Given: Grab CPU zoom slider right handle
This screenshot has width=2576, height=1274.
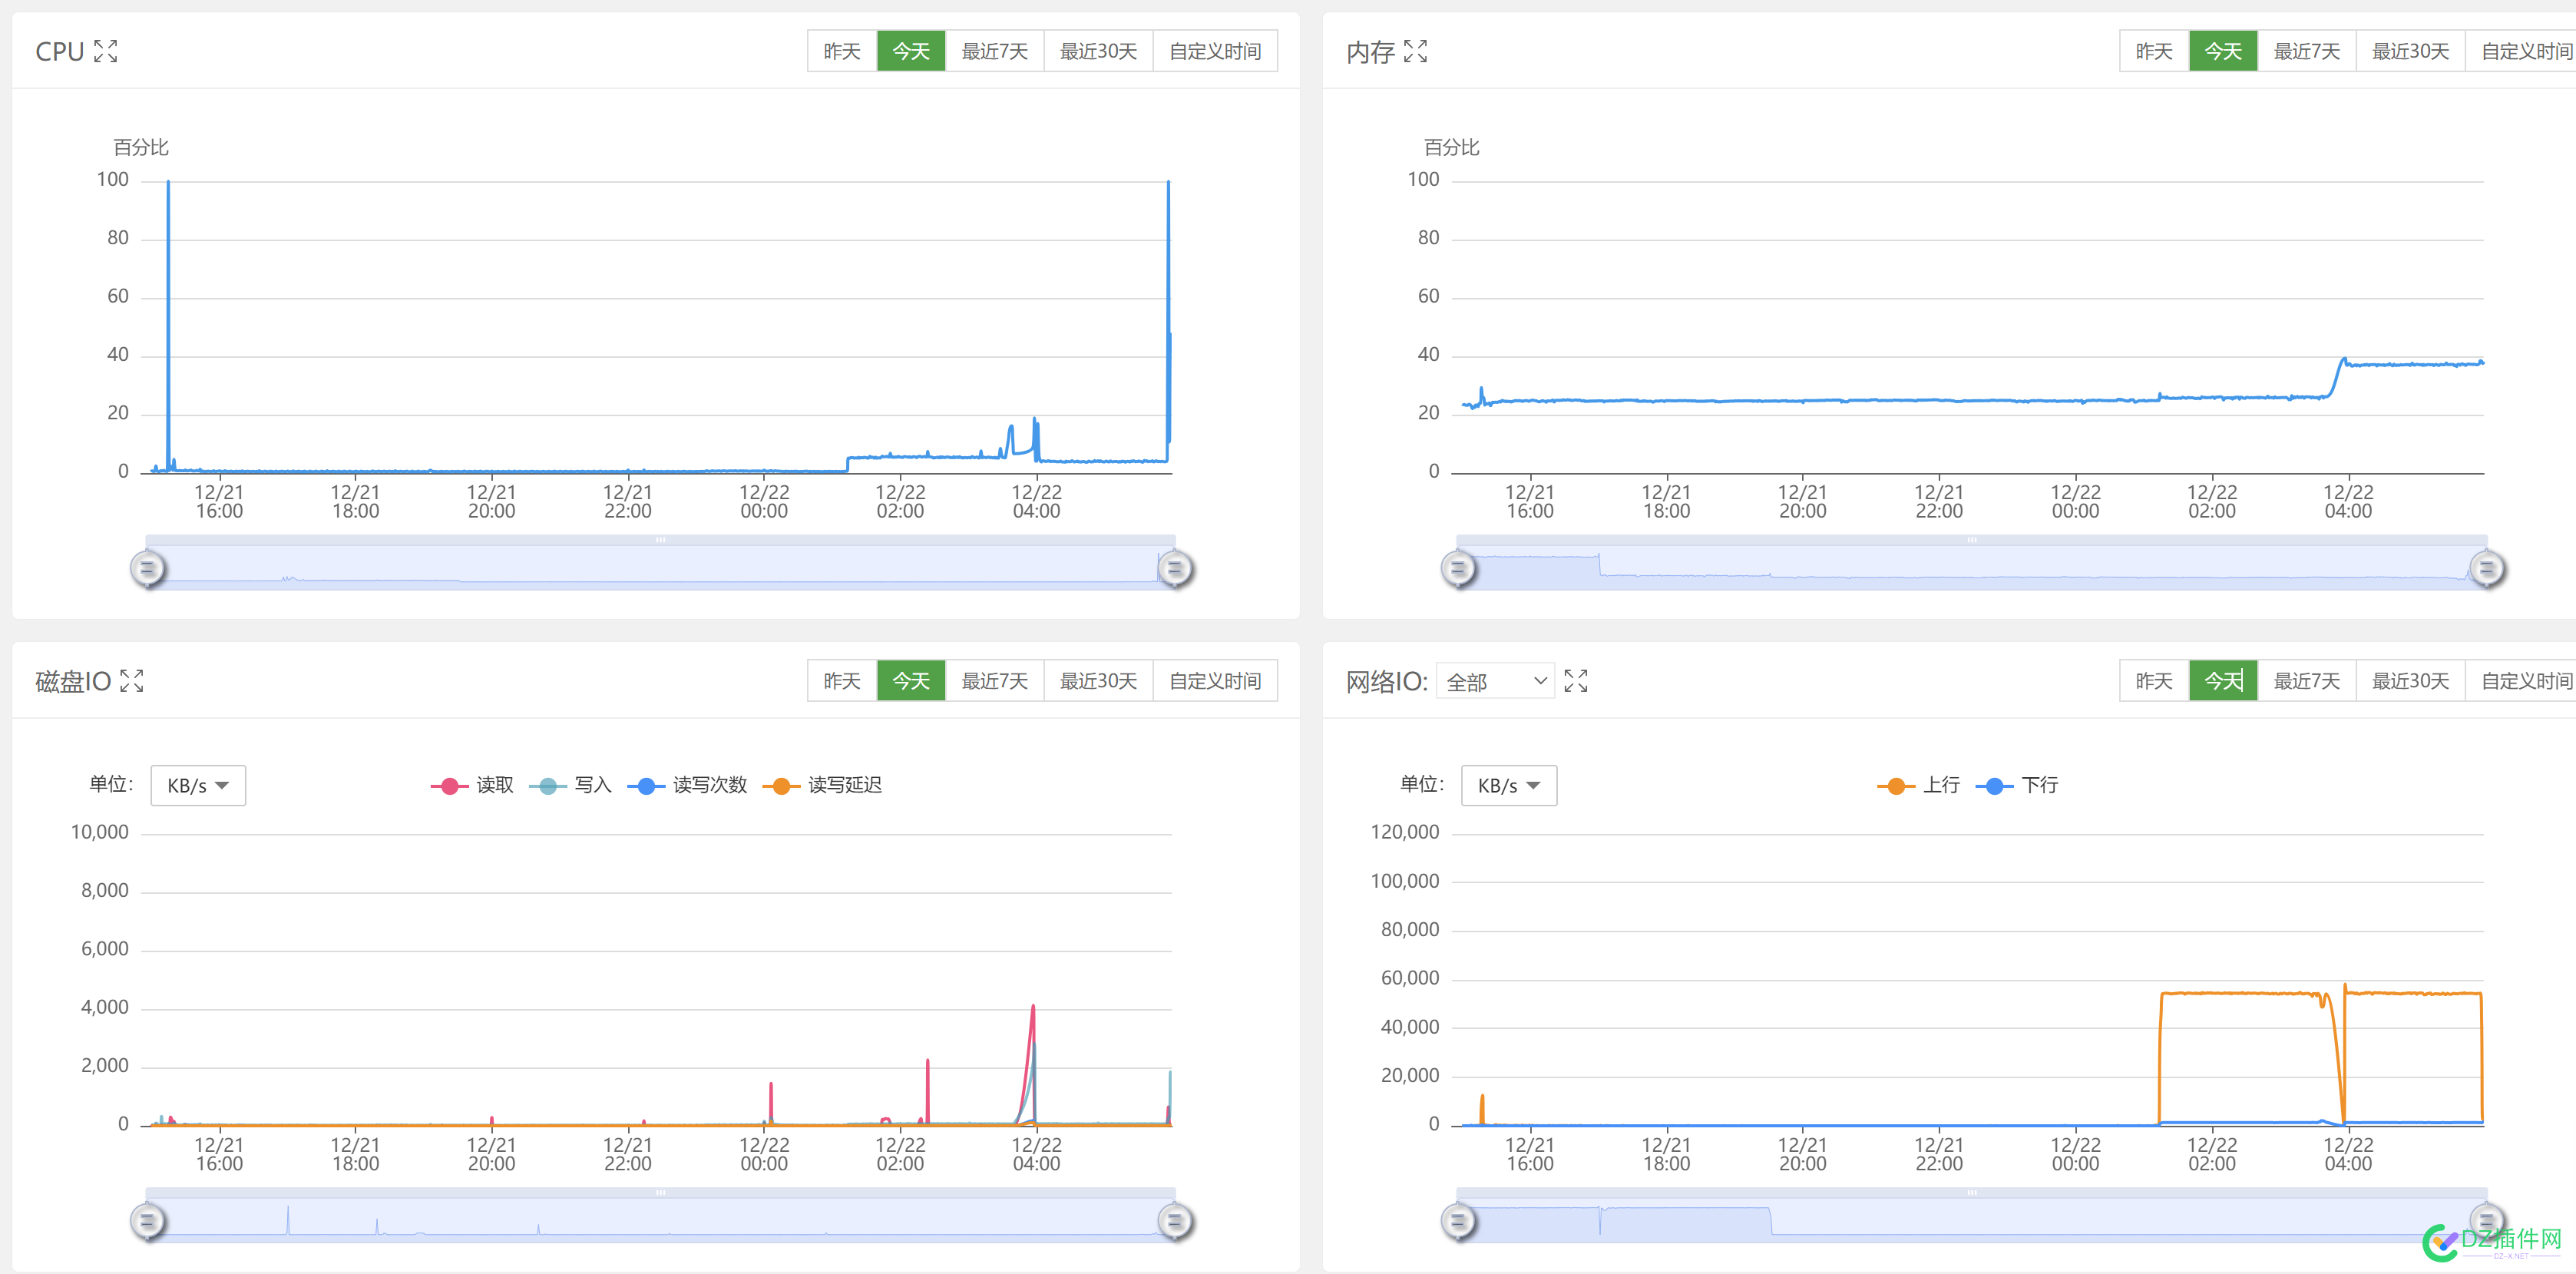Looking at the screenshot, I should tap(1175, 569).
